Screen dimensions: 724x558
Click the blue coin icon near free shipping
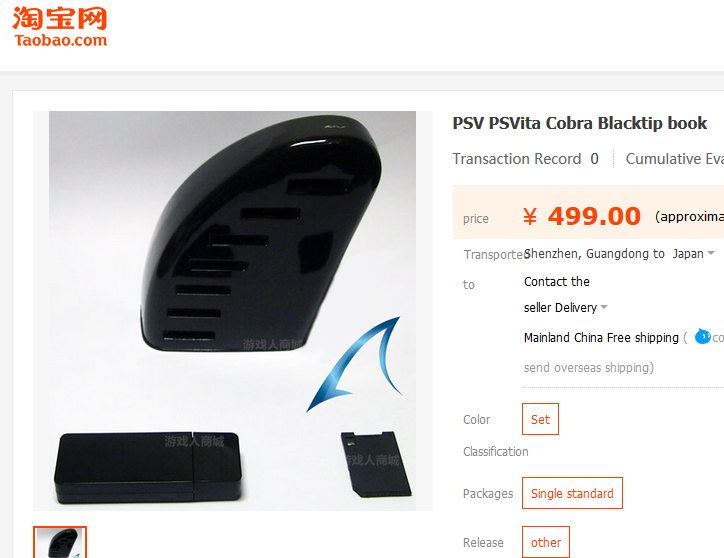(x=702, y=336)
